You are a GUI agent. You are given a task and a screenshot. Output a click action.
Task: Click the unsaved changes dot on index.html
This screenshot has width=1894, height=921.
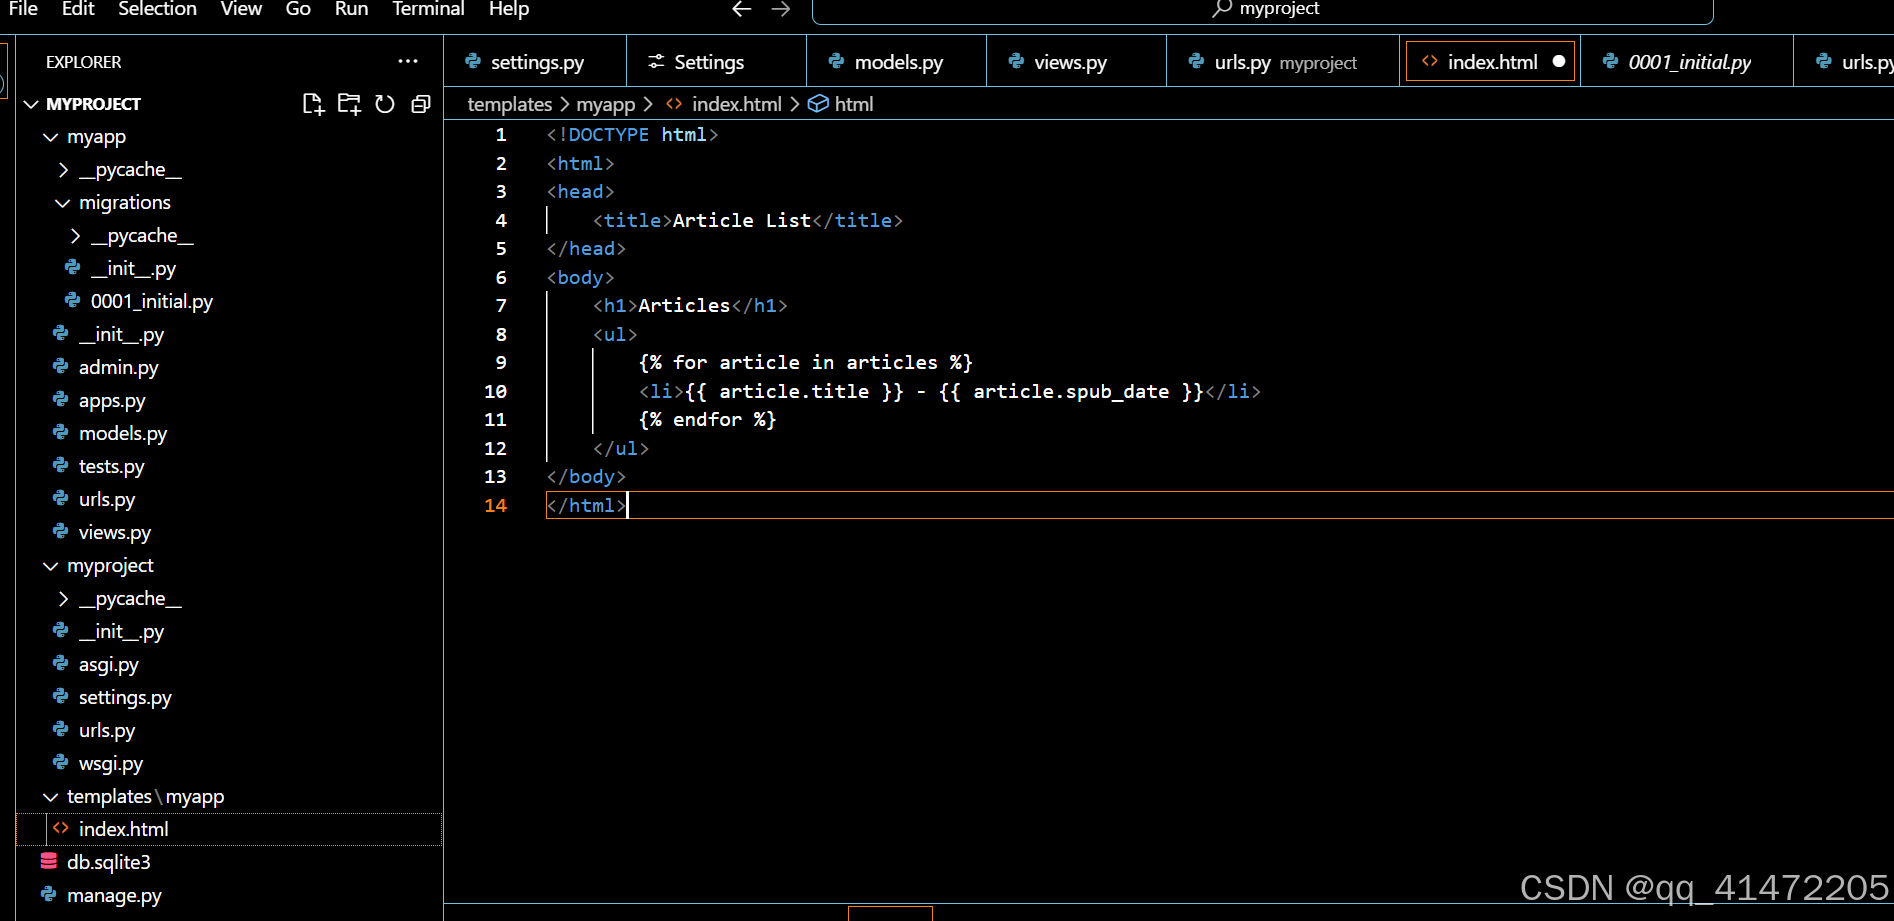pyautogui.click(x=1559, y=61)
